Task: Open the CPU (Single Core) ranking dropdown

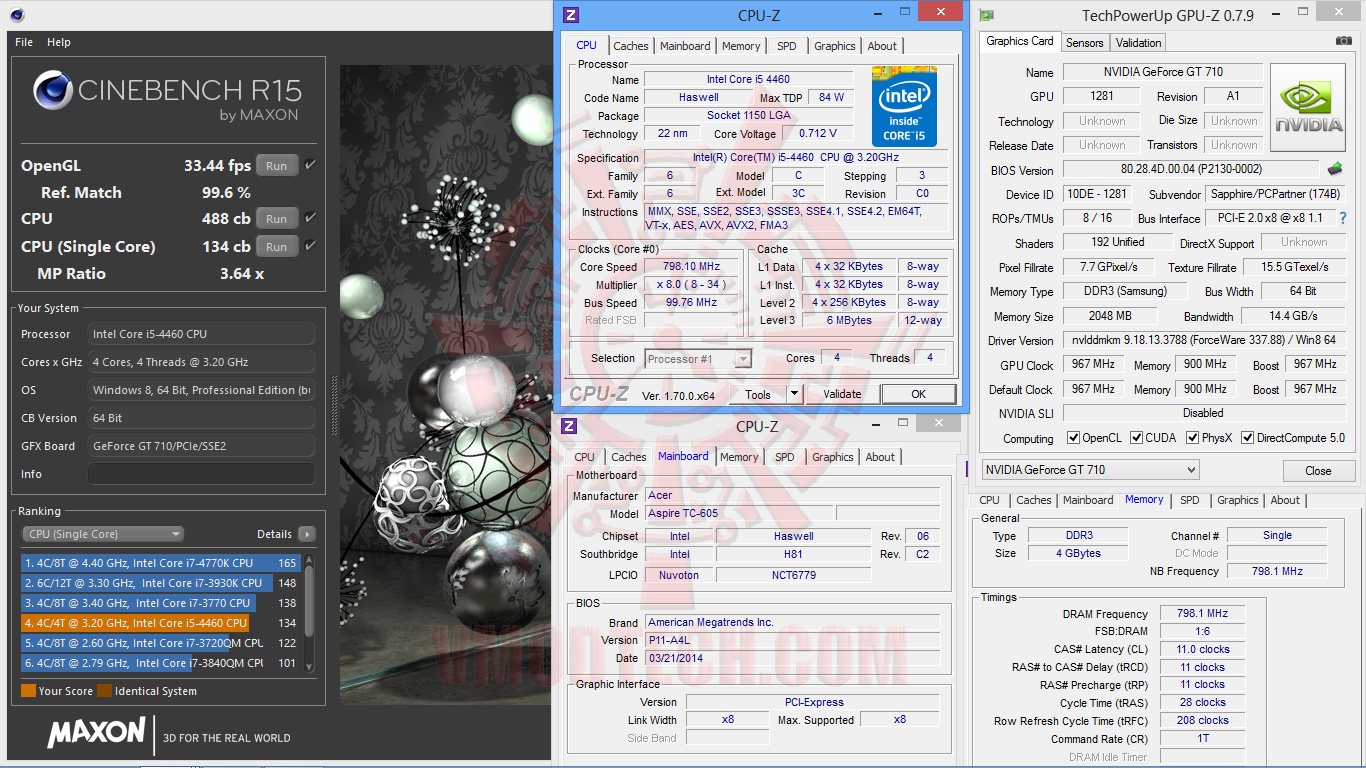Action: tap(103, 534)
